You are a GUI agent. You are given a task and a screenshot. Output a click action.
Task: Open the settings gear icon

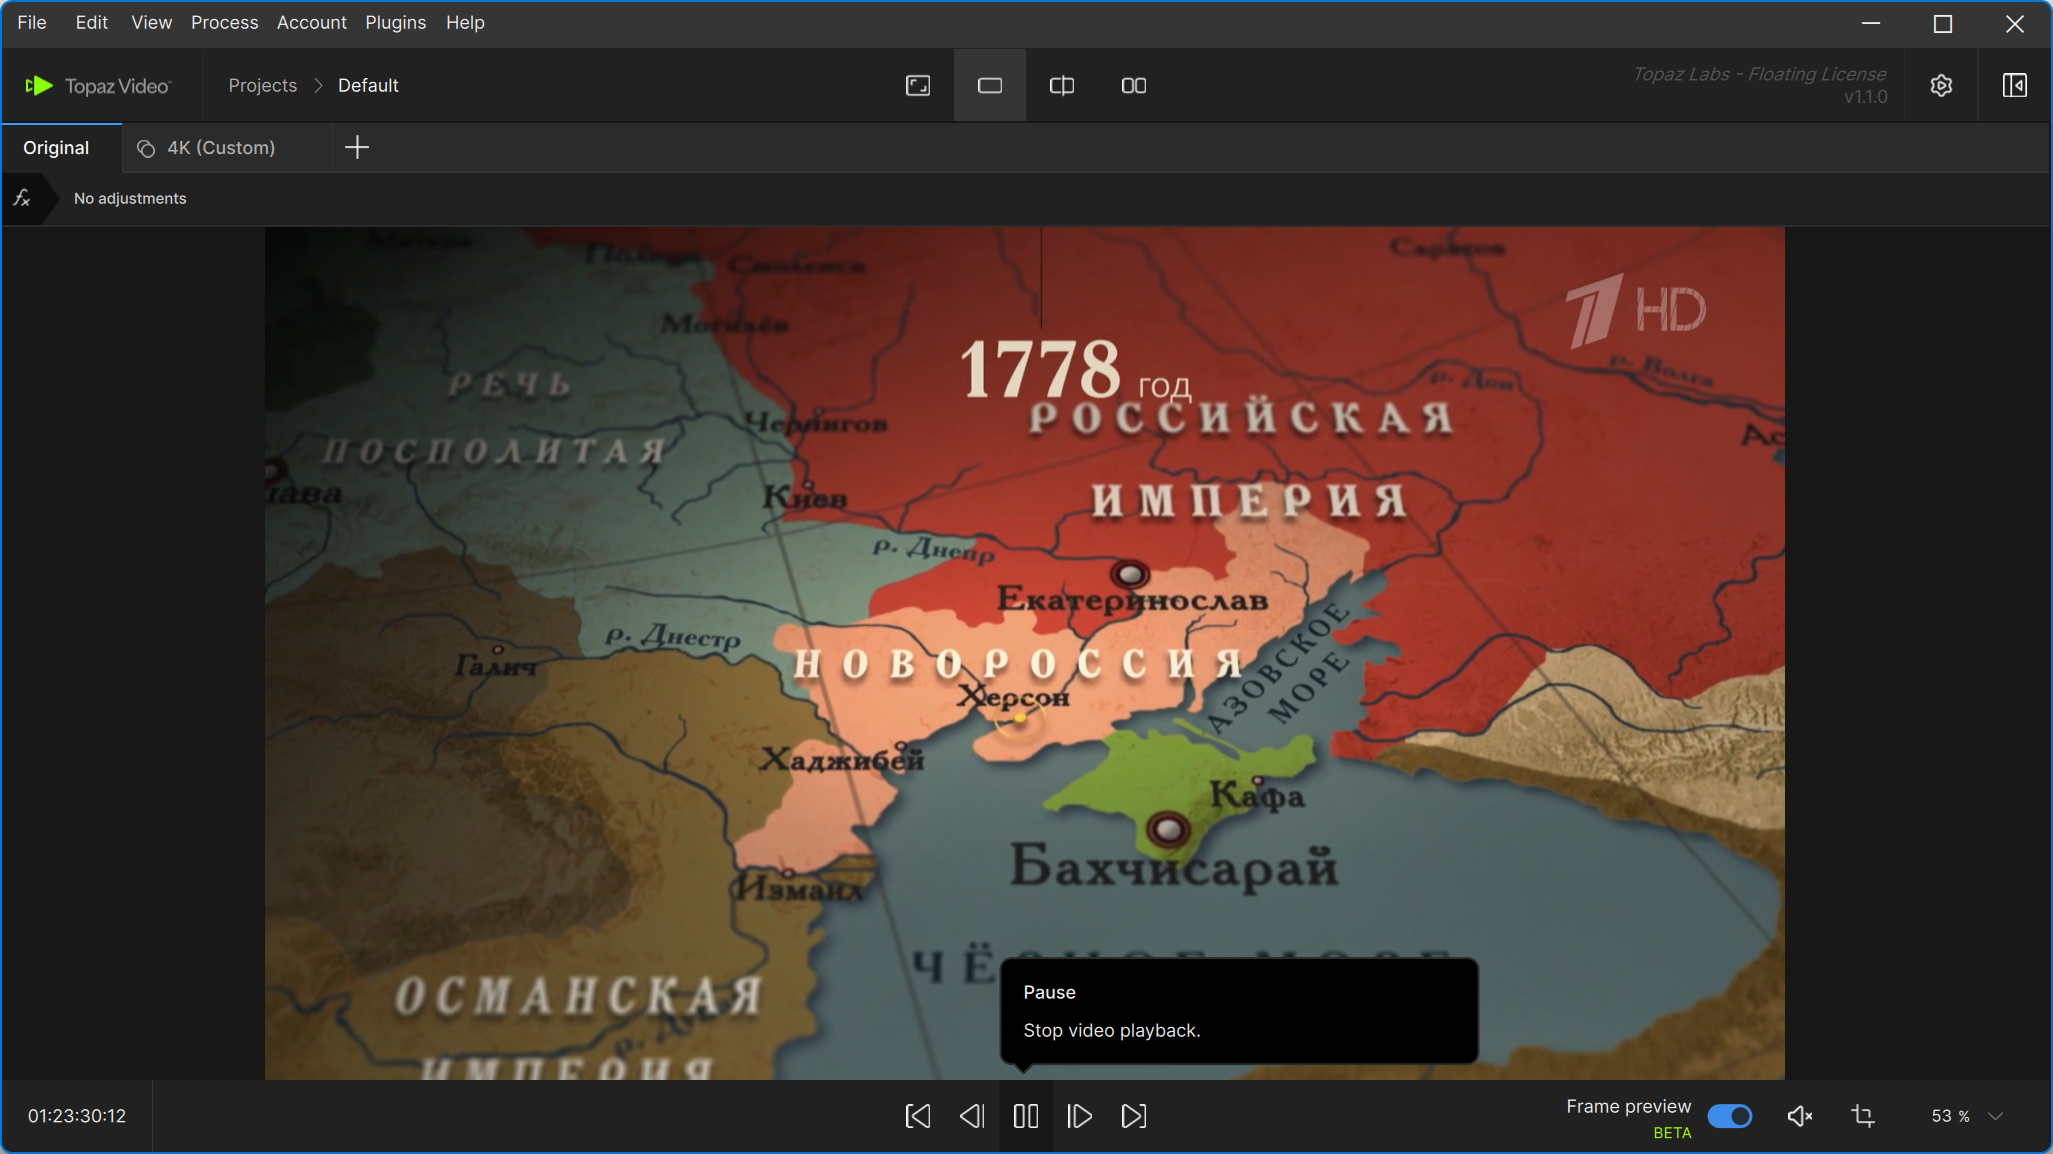[x=1940, y=86]
